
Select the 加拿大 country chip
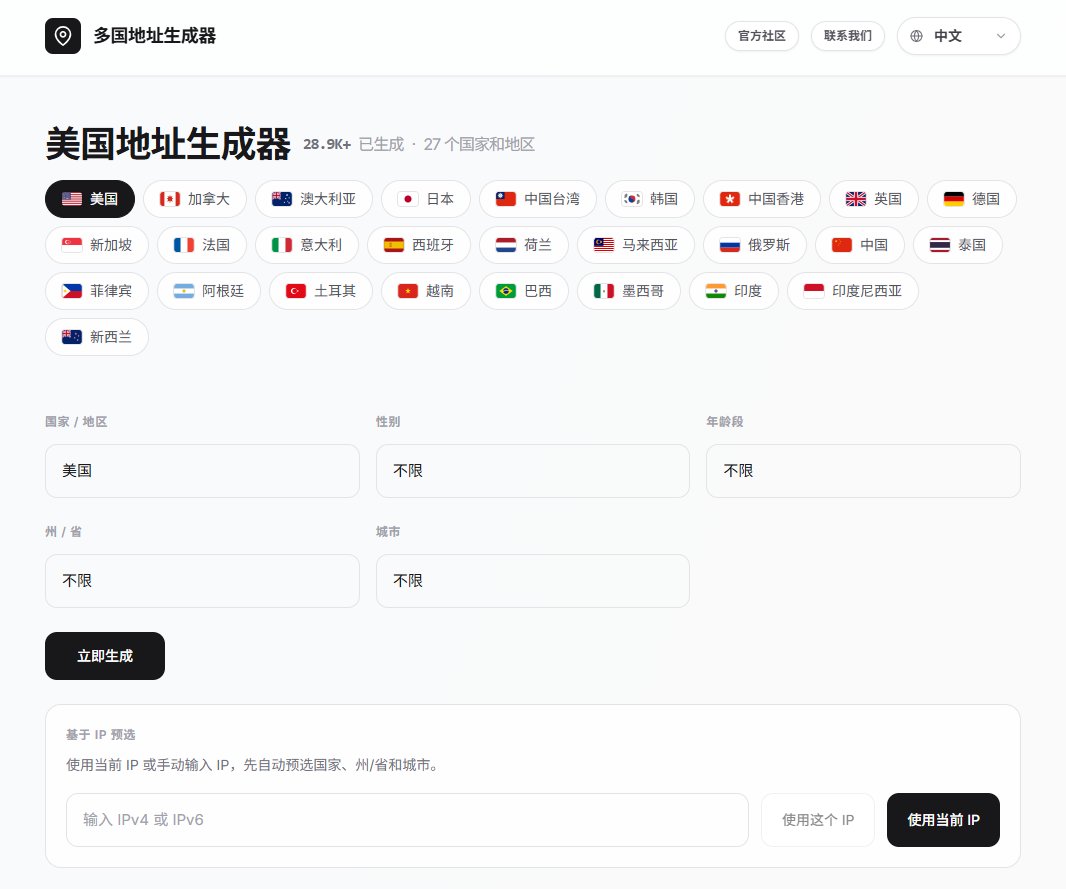tap(195, 199)
